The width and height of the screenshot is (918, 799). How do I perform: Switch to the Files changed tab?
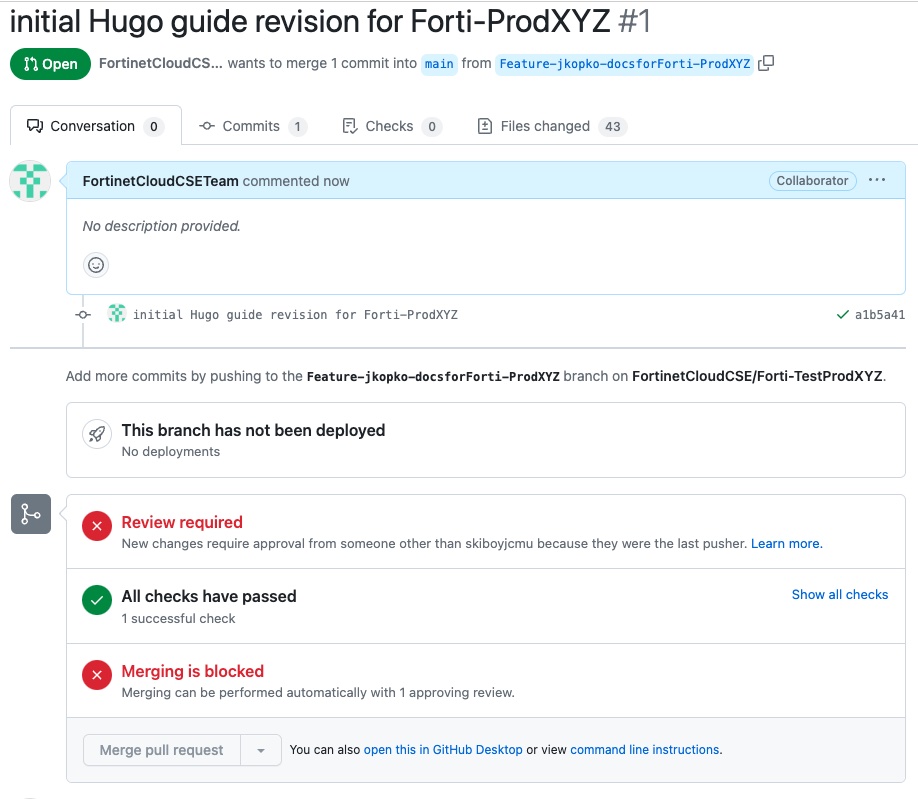click(552, 126)
